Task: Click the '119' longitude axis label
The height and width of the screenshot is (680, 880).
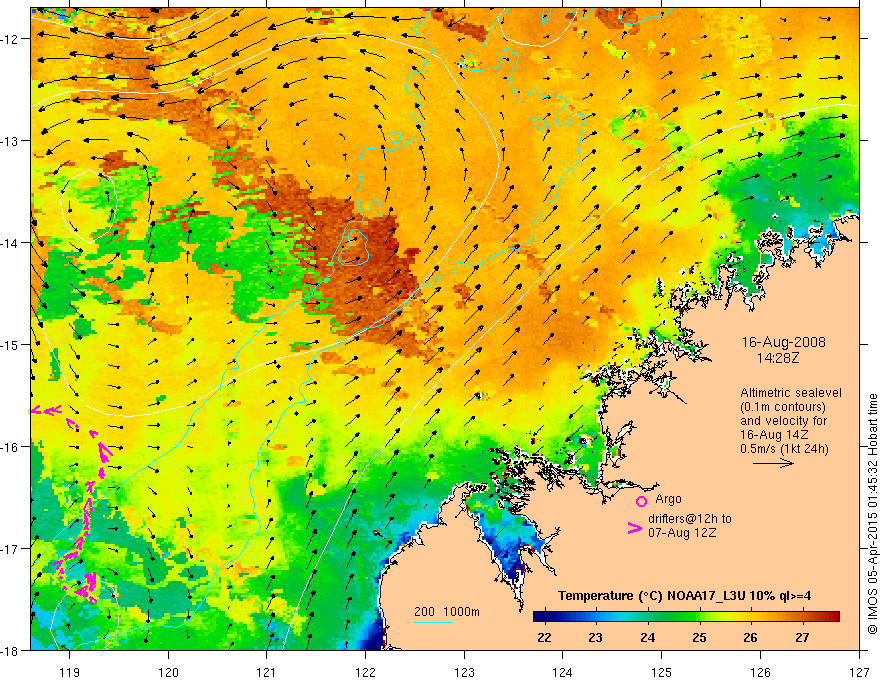Action: [70, 672]
